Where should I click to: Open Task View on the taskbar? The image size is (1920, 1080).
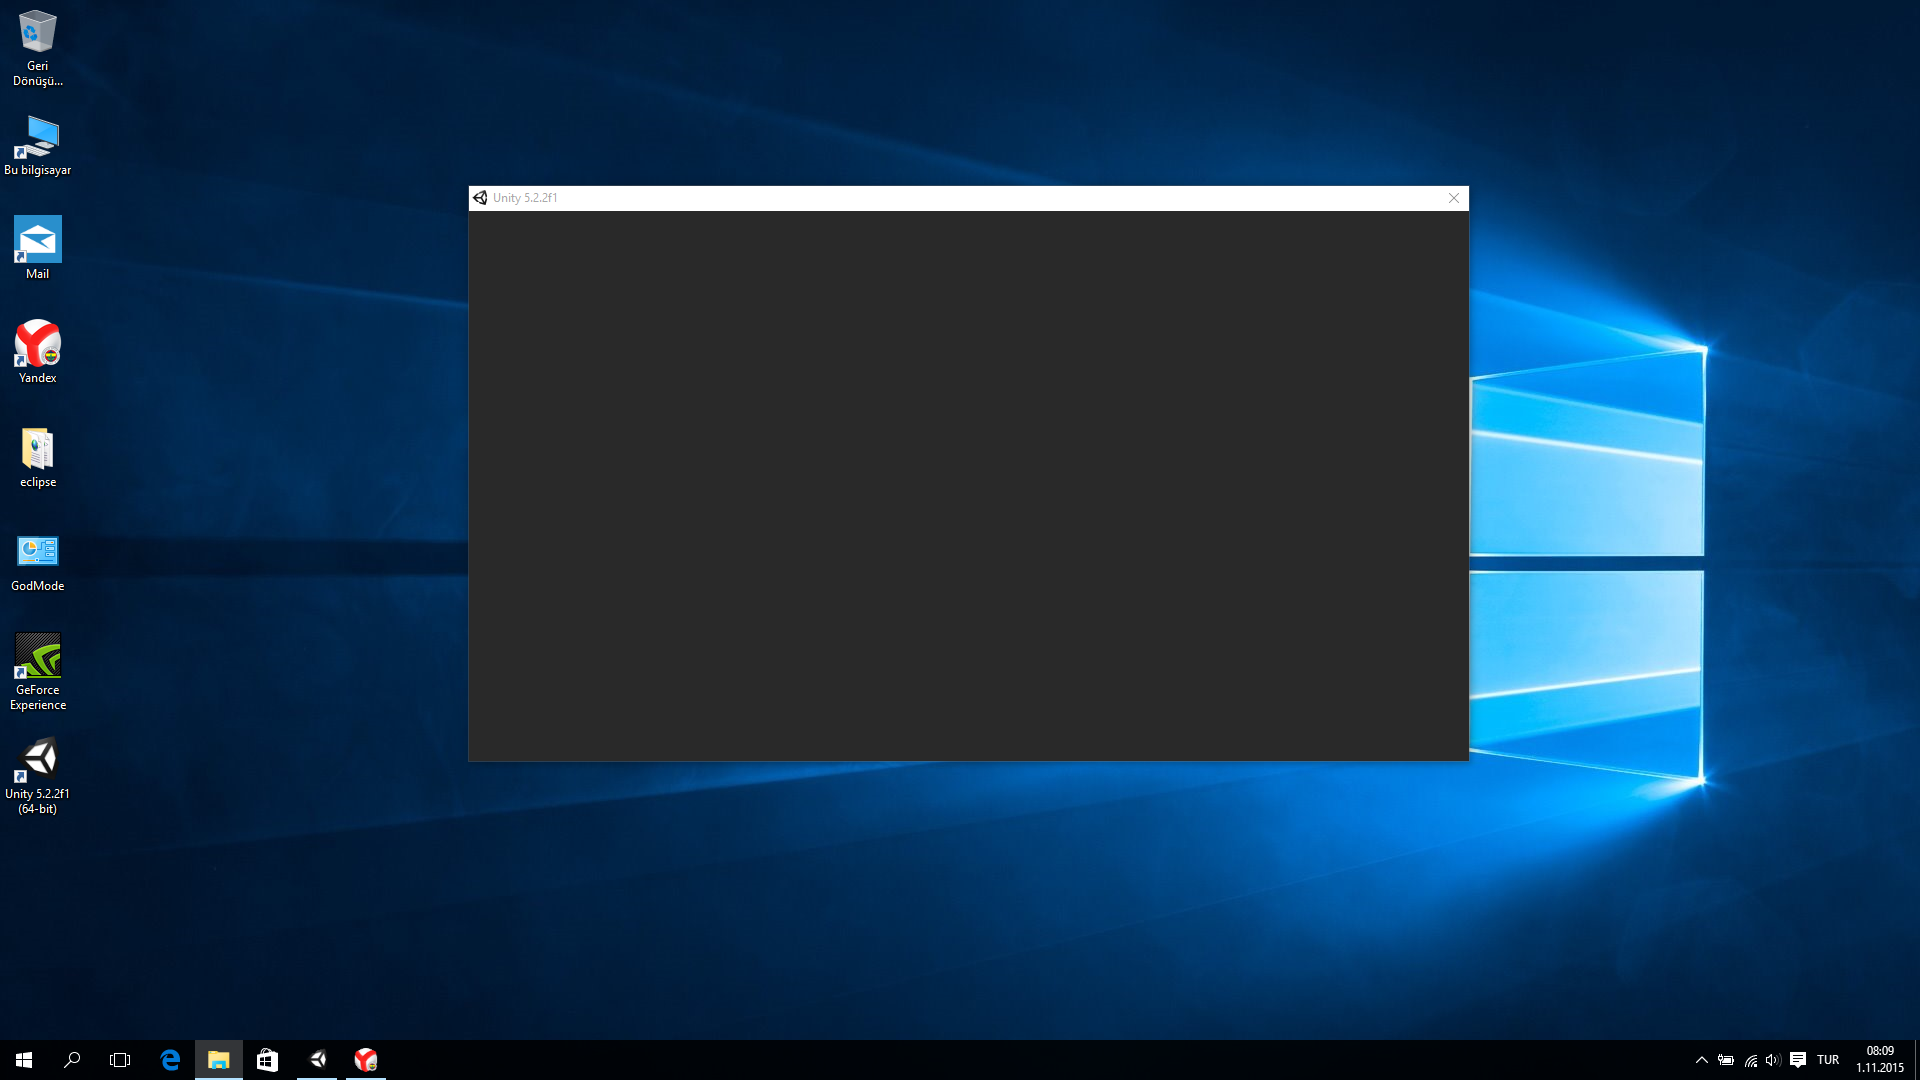120,1060
